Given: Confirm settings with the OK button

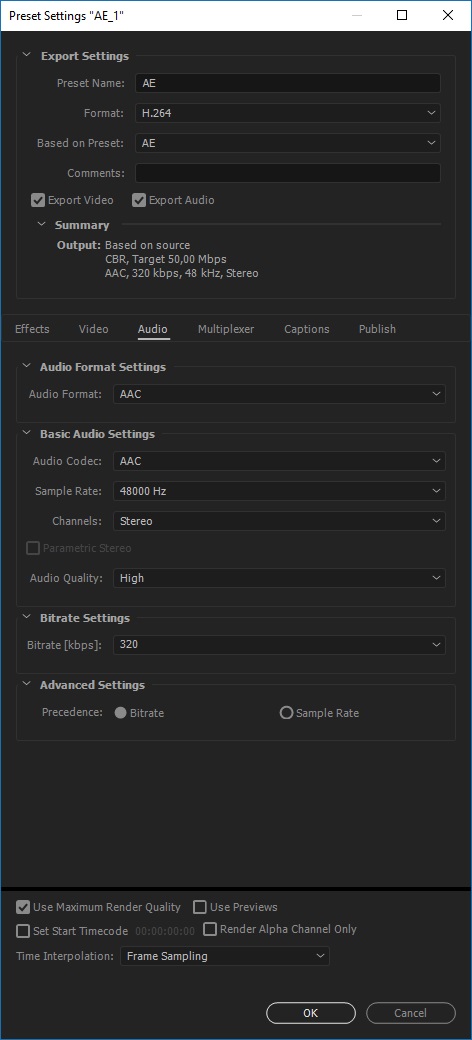Looking at the screenshot, I should tap(311, 1013).
